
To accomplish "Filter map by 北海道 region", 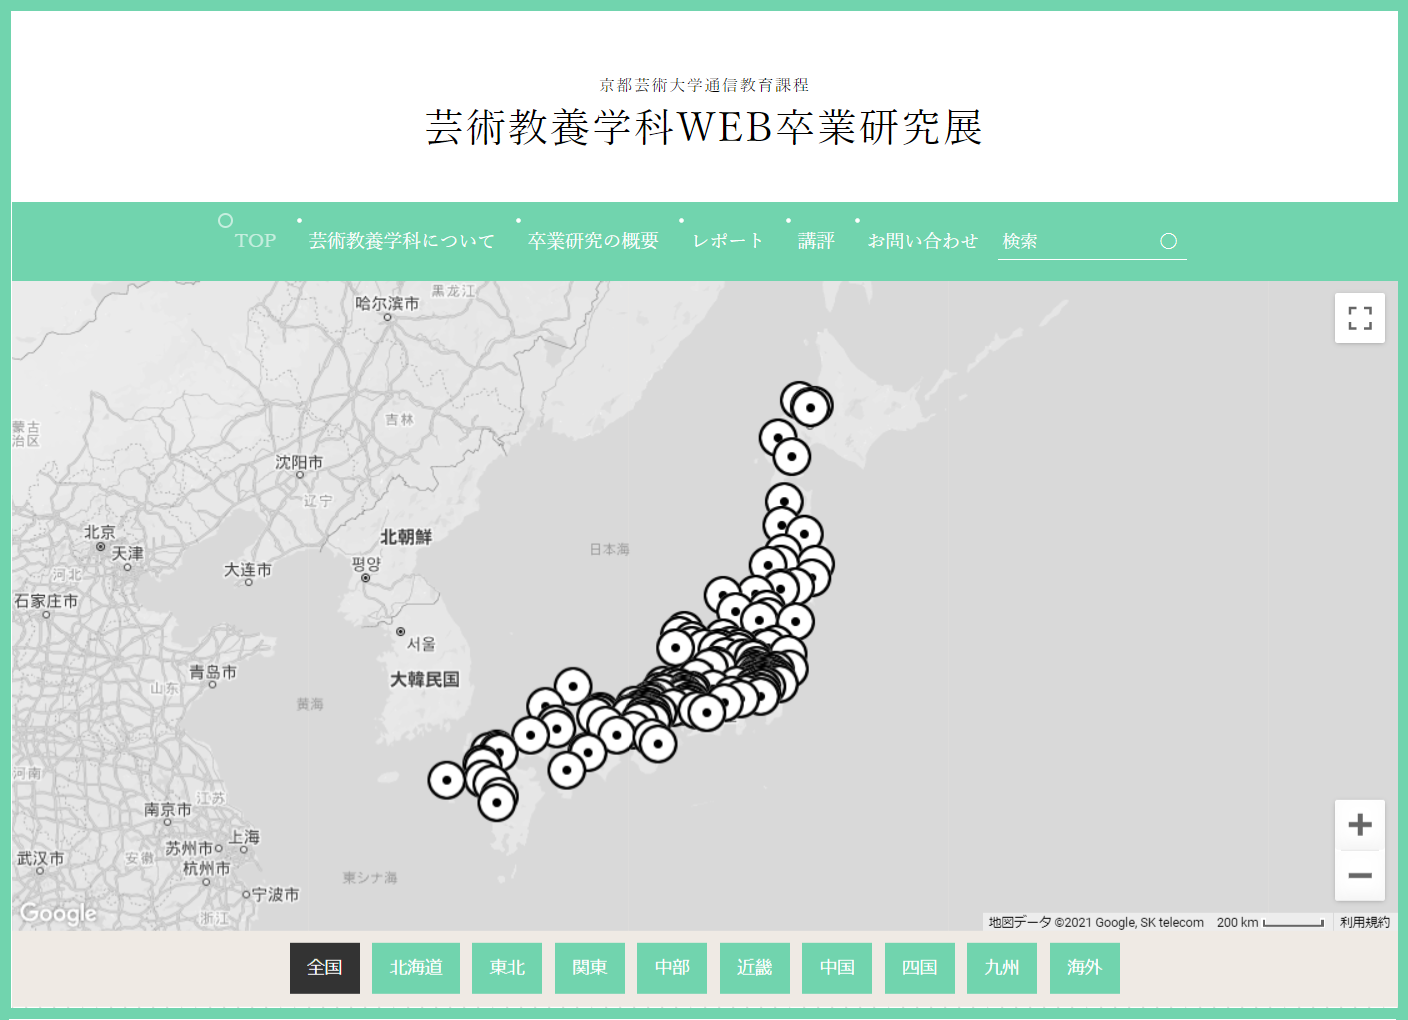I will coord(416,968).
